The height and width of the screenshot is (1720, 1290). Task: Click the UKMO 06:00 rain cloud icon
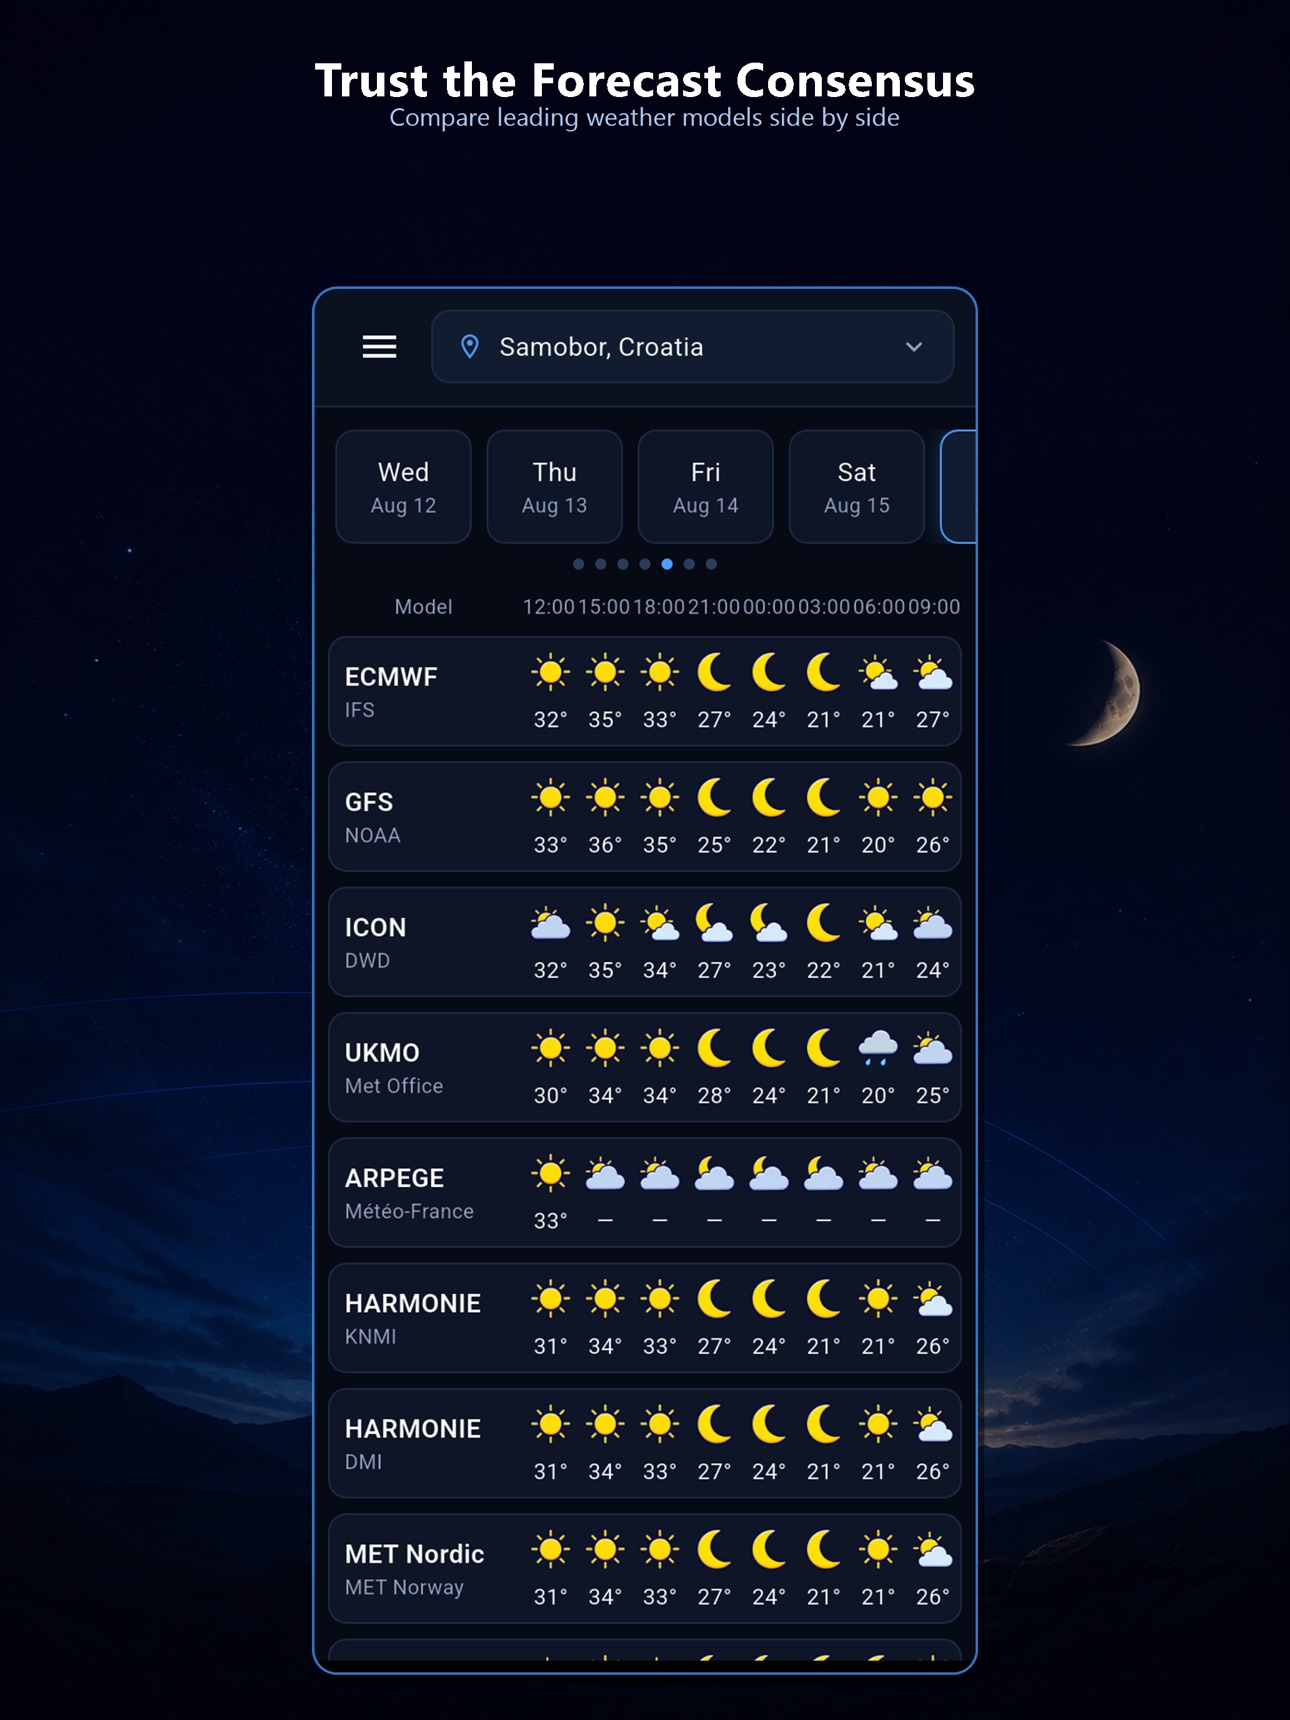(x=878, y=1049)
